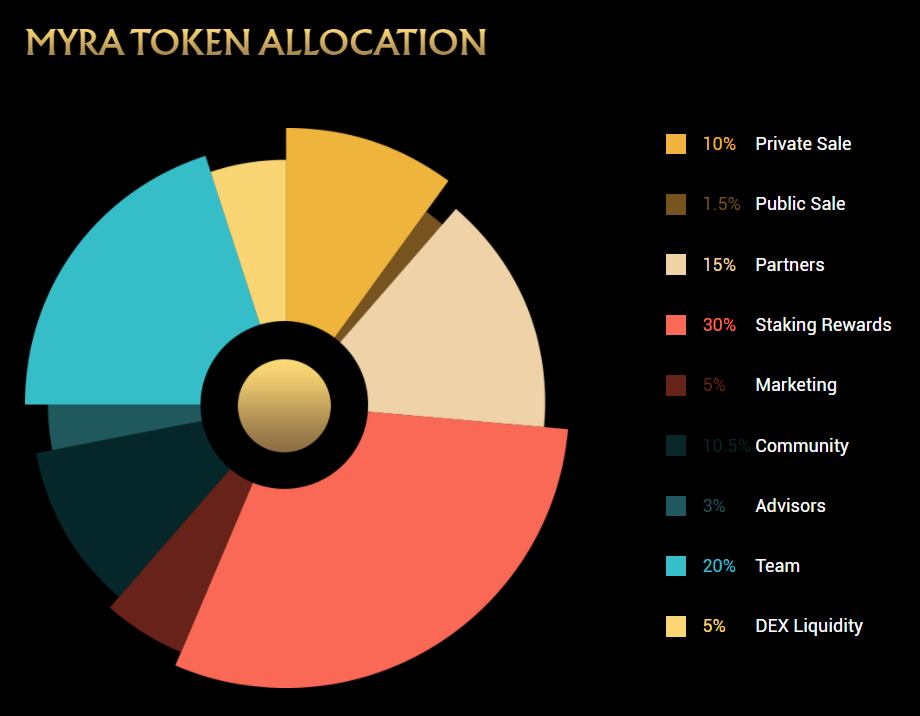Screen dimensions: 920x716
Task: Click the MYRA Token Allocation title
Action: coord(256,42)
